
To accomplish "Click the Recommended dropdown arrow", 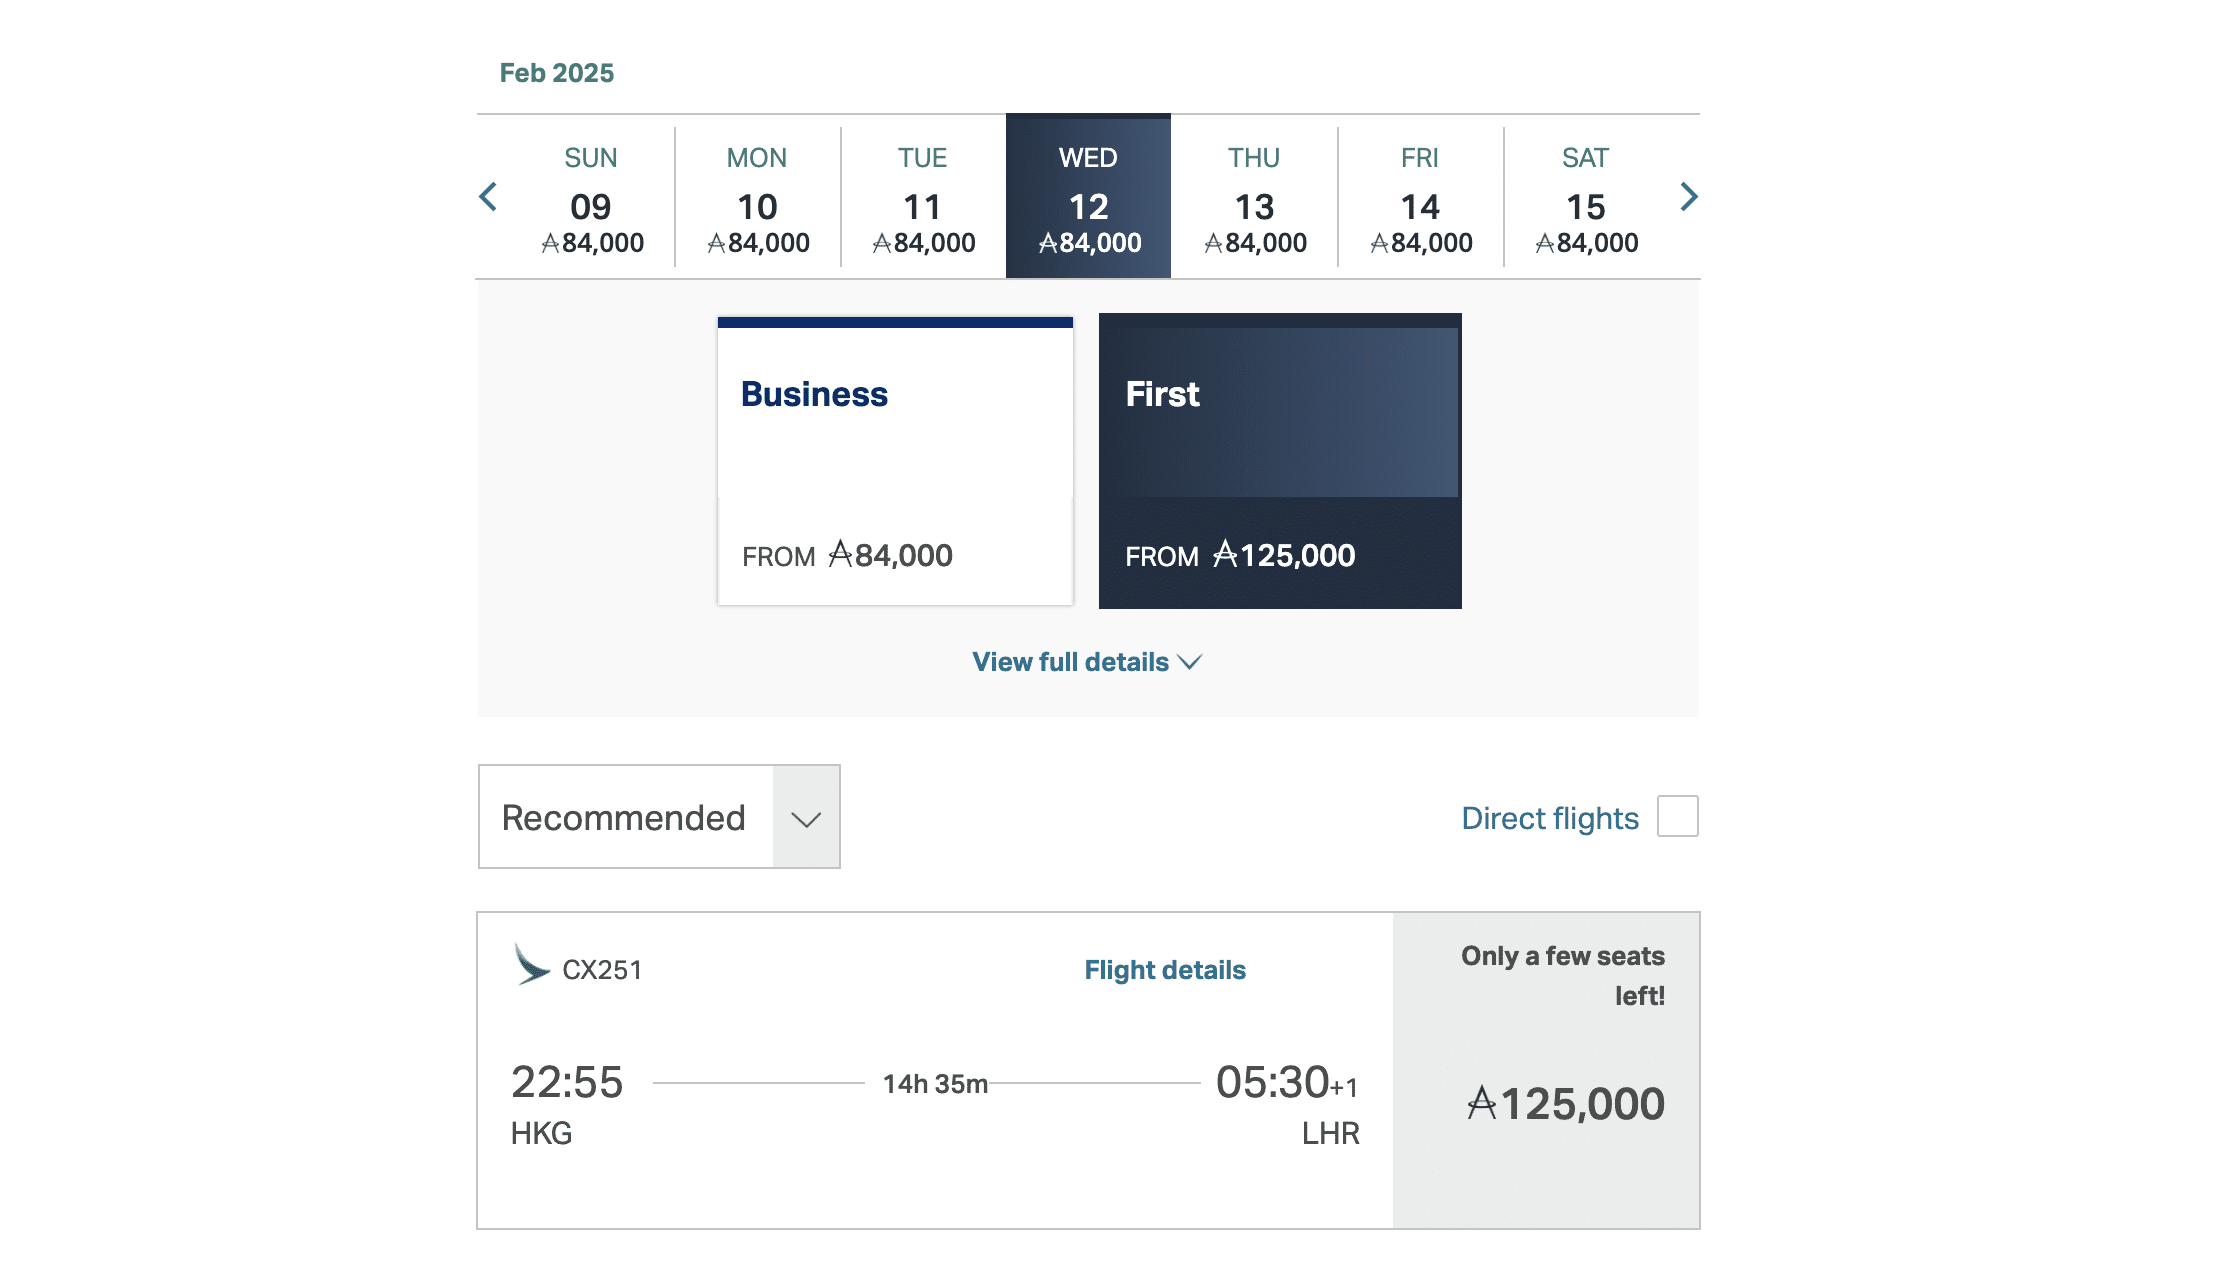I will (x=806, y=818).
